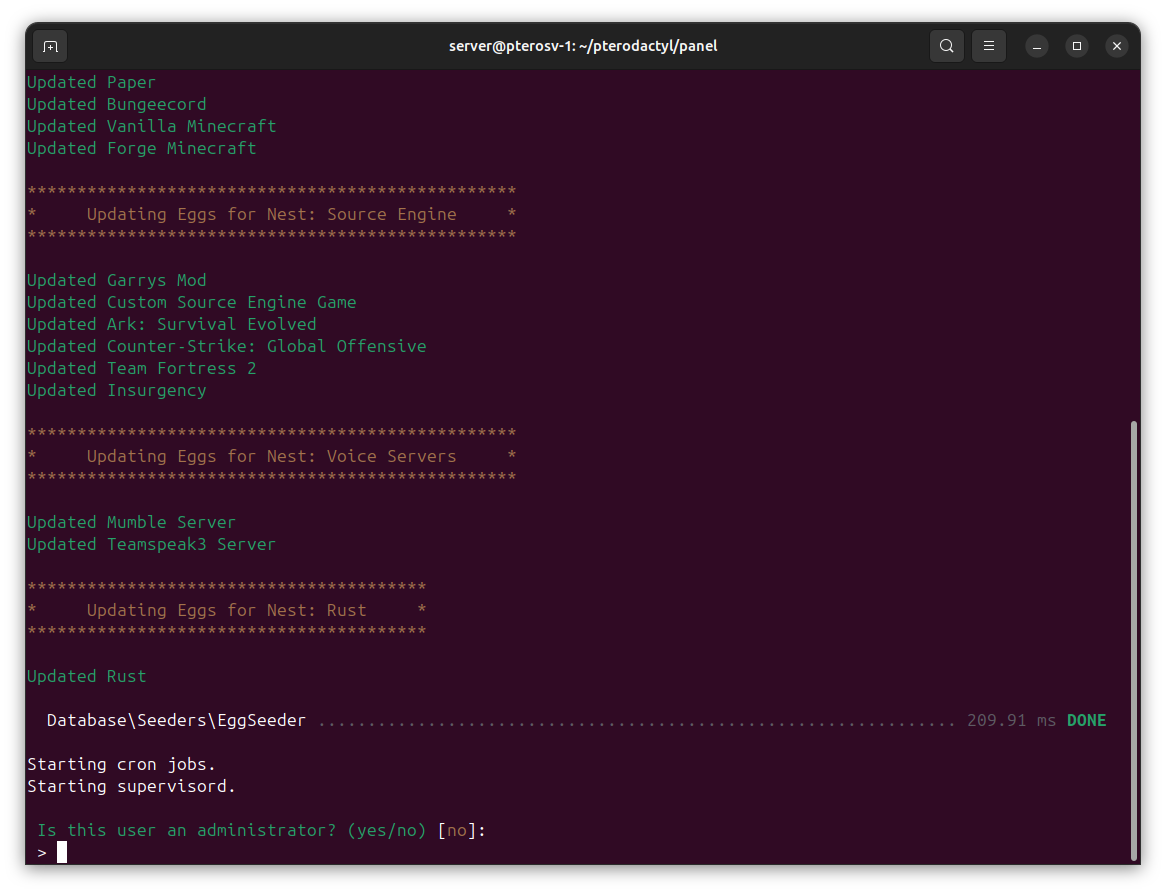
Task: Click the green DONE status text
Action: [1086, 720]
